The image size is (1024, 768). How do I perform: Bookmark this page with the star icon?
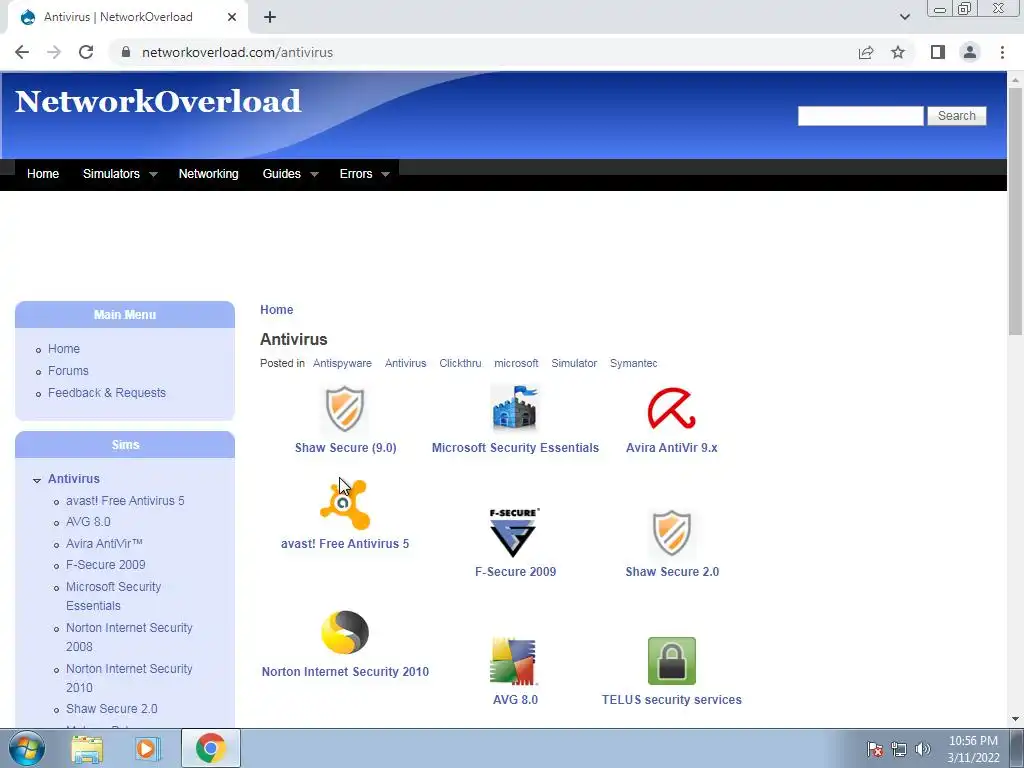(x=898, y=52)
